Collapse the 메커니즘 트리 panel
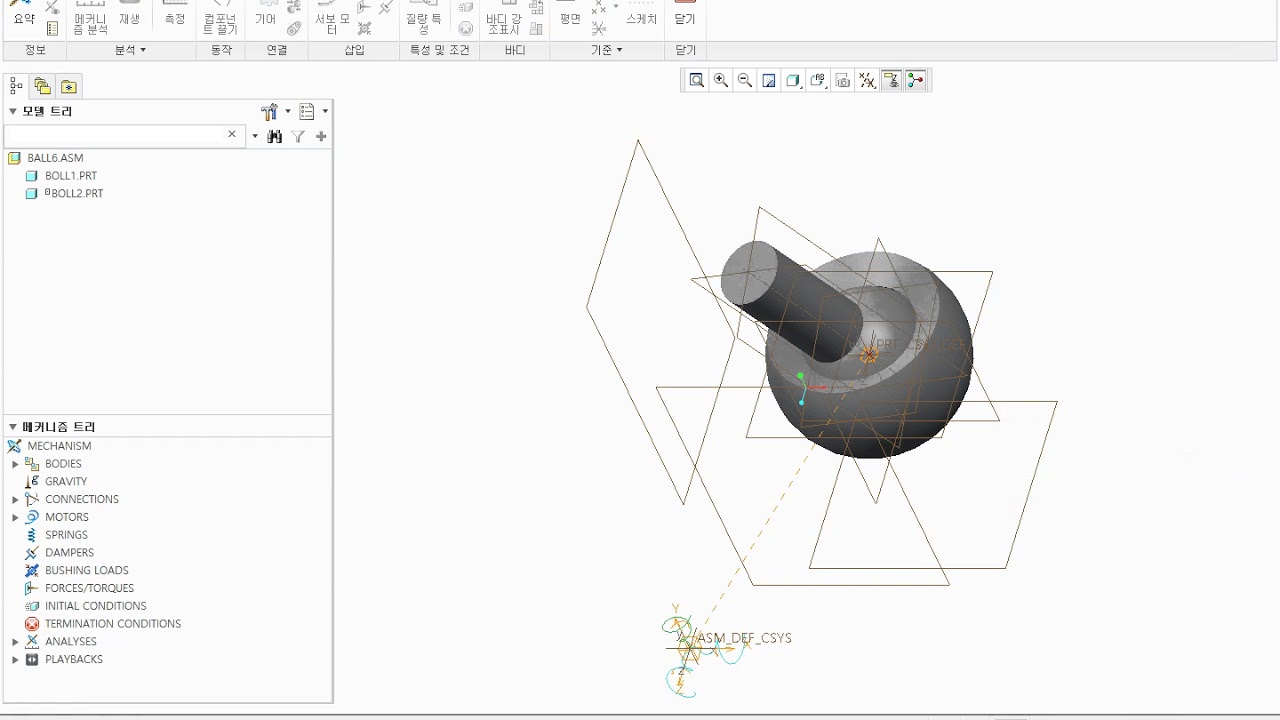The image size is (1280, 720). pos(13,427)
